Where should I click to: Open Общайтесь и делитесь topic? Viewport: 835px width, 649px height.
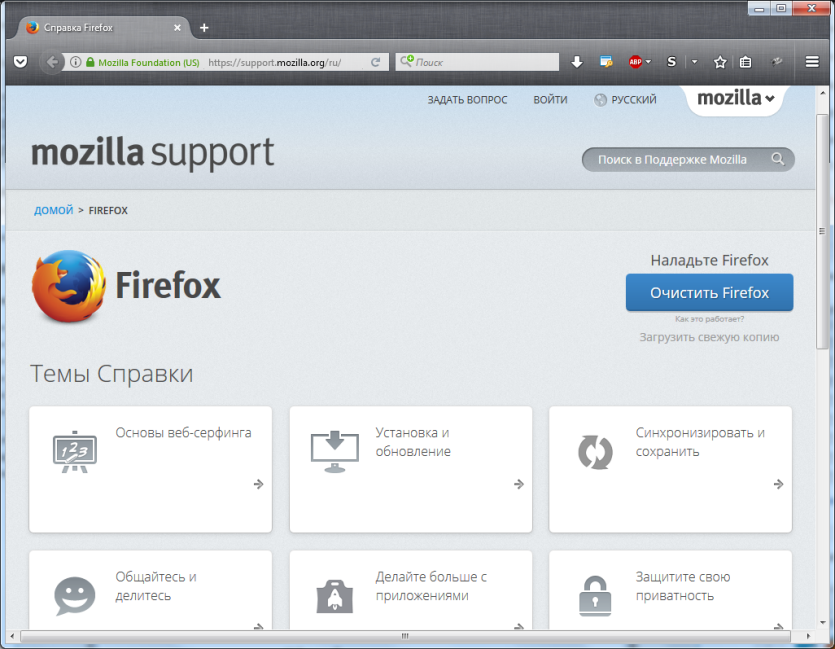[156, 586]
